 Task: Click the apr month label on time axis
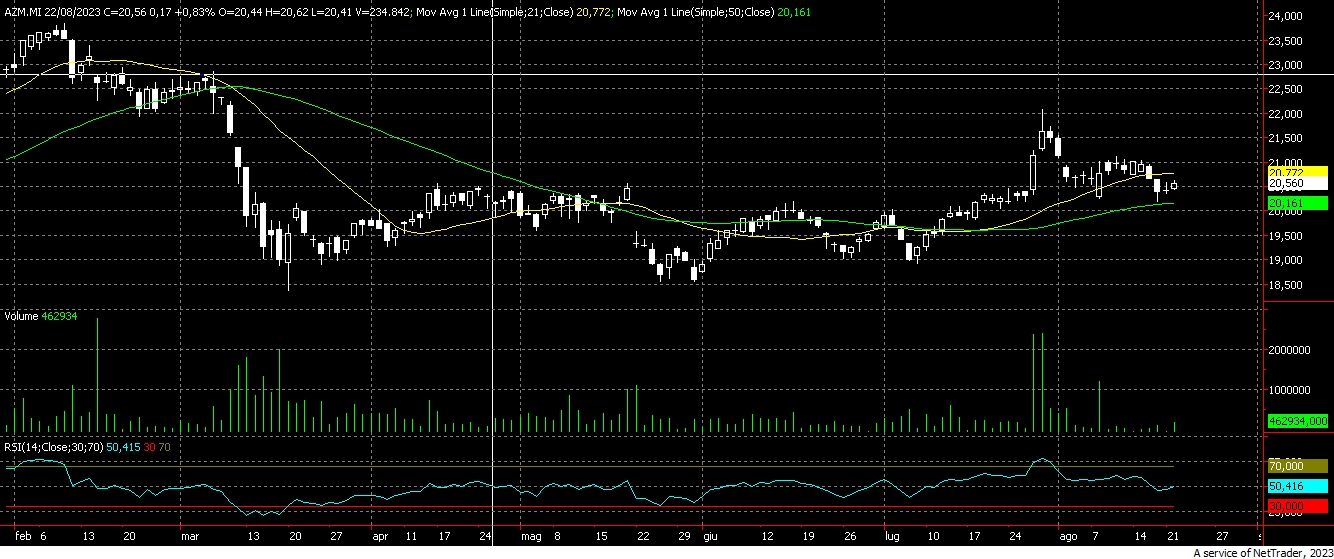(x=379, y=536)
